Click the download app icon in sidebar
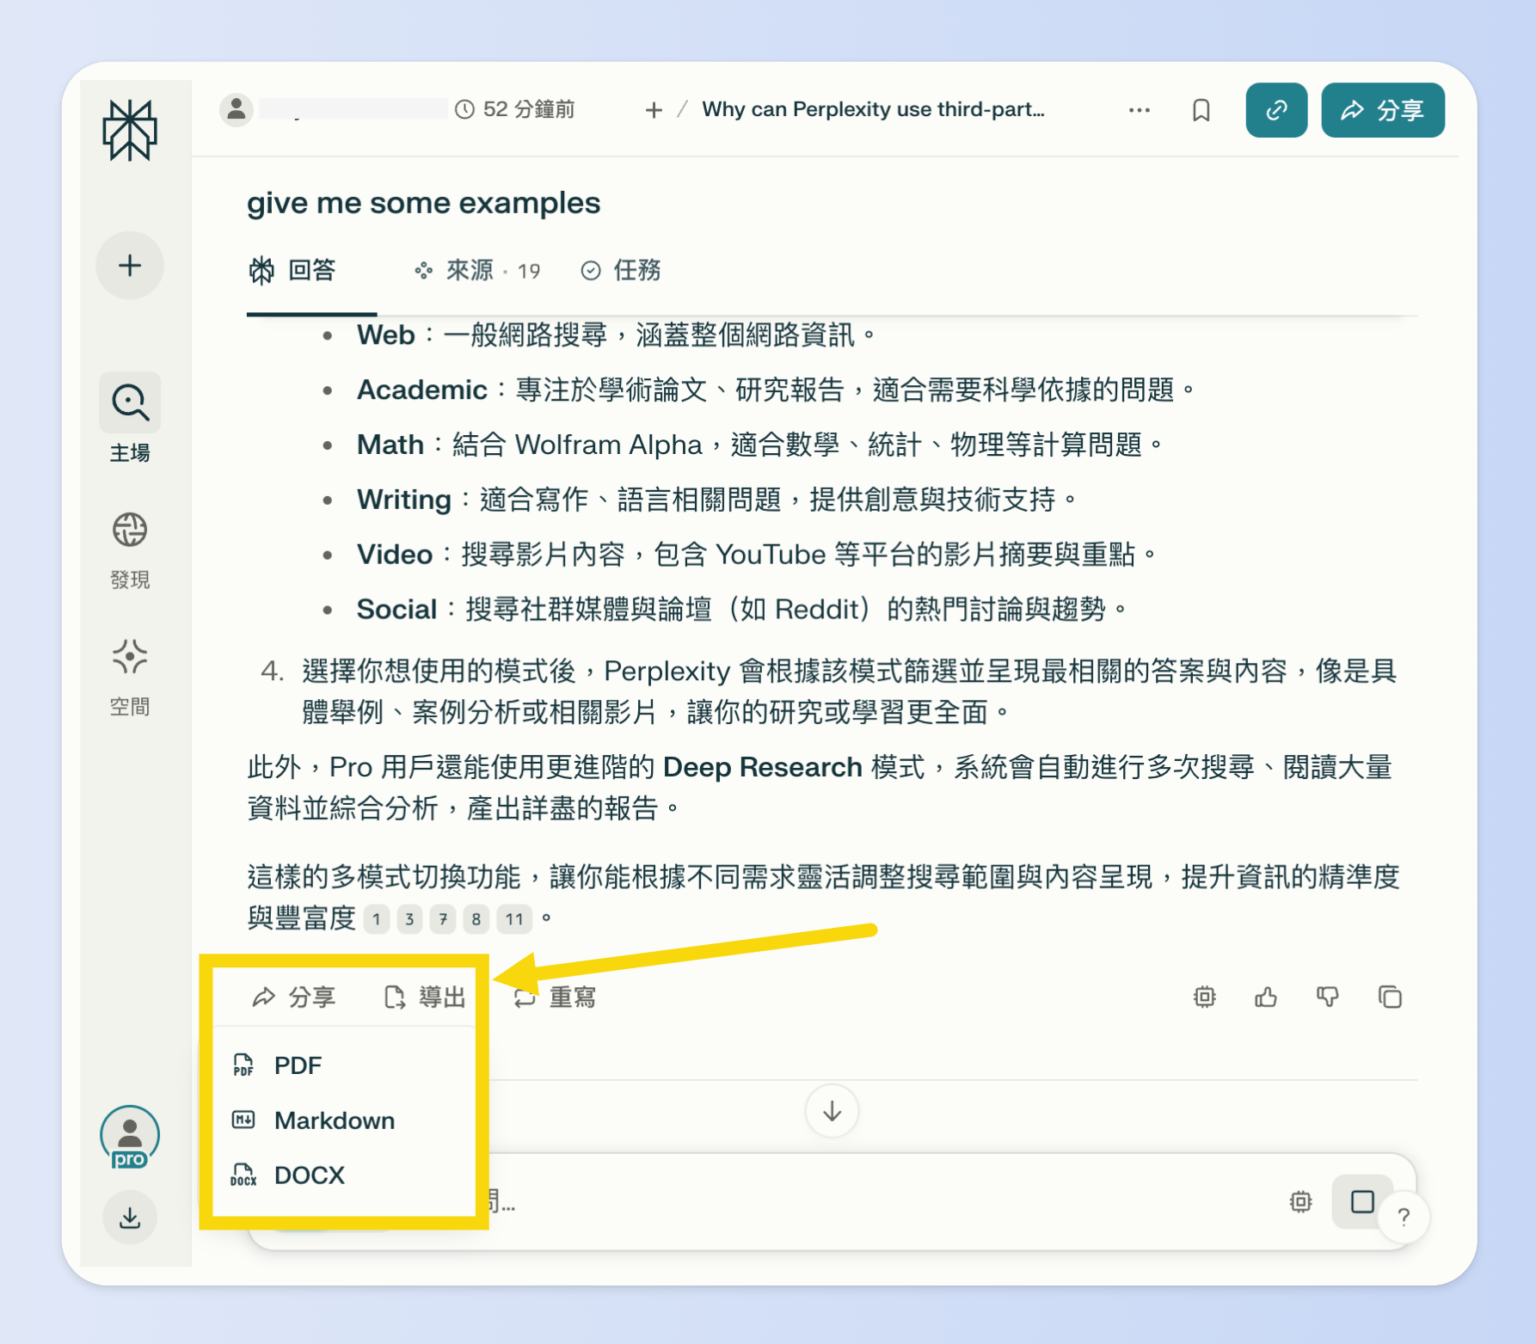The image size is (1536, 1344). coord(129,1217)
